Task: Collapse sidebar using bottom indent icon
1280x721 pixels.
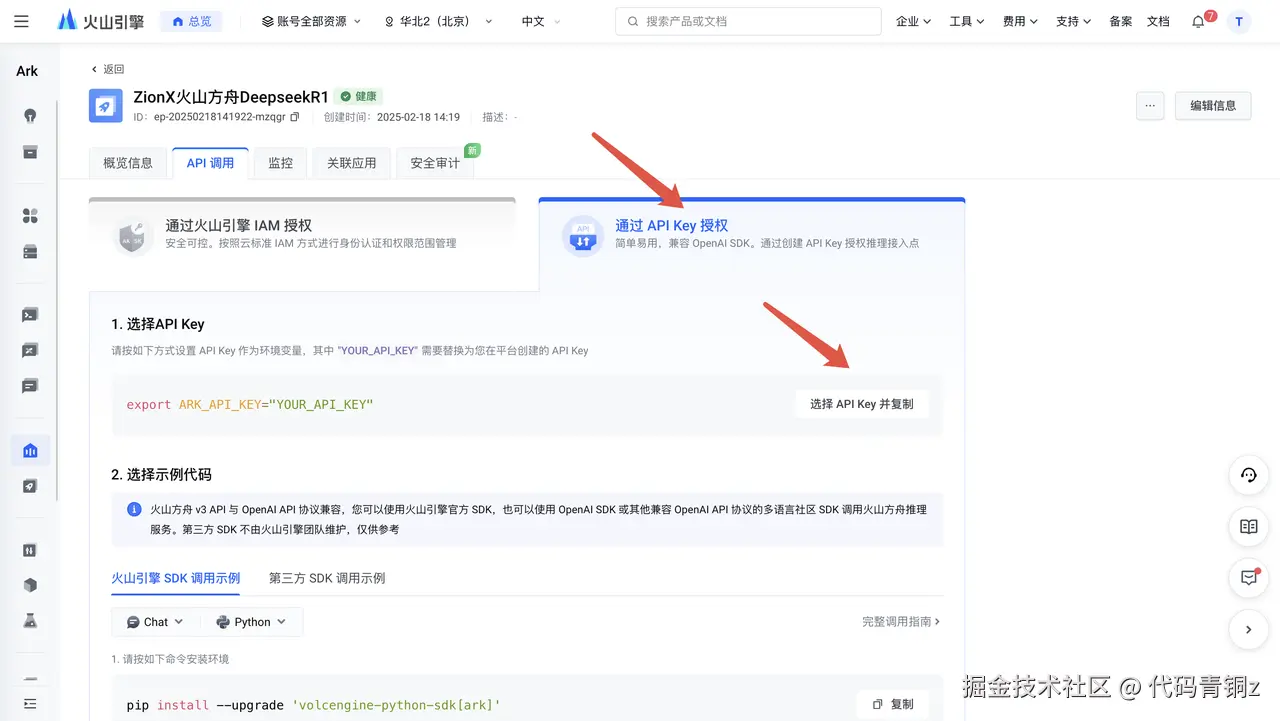Action: coord(30,703)
